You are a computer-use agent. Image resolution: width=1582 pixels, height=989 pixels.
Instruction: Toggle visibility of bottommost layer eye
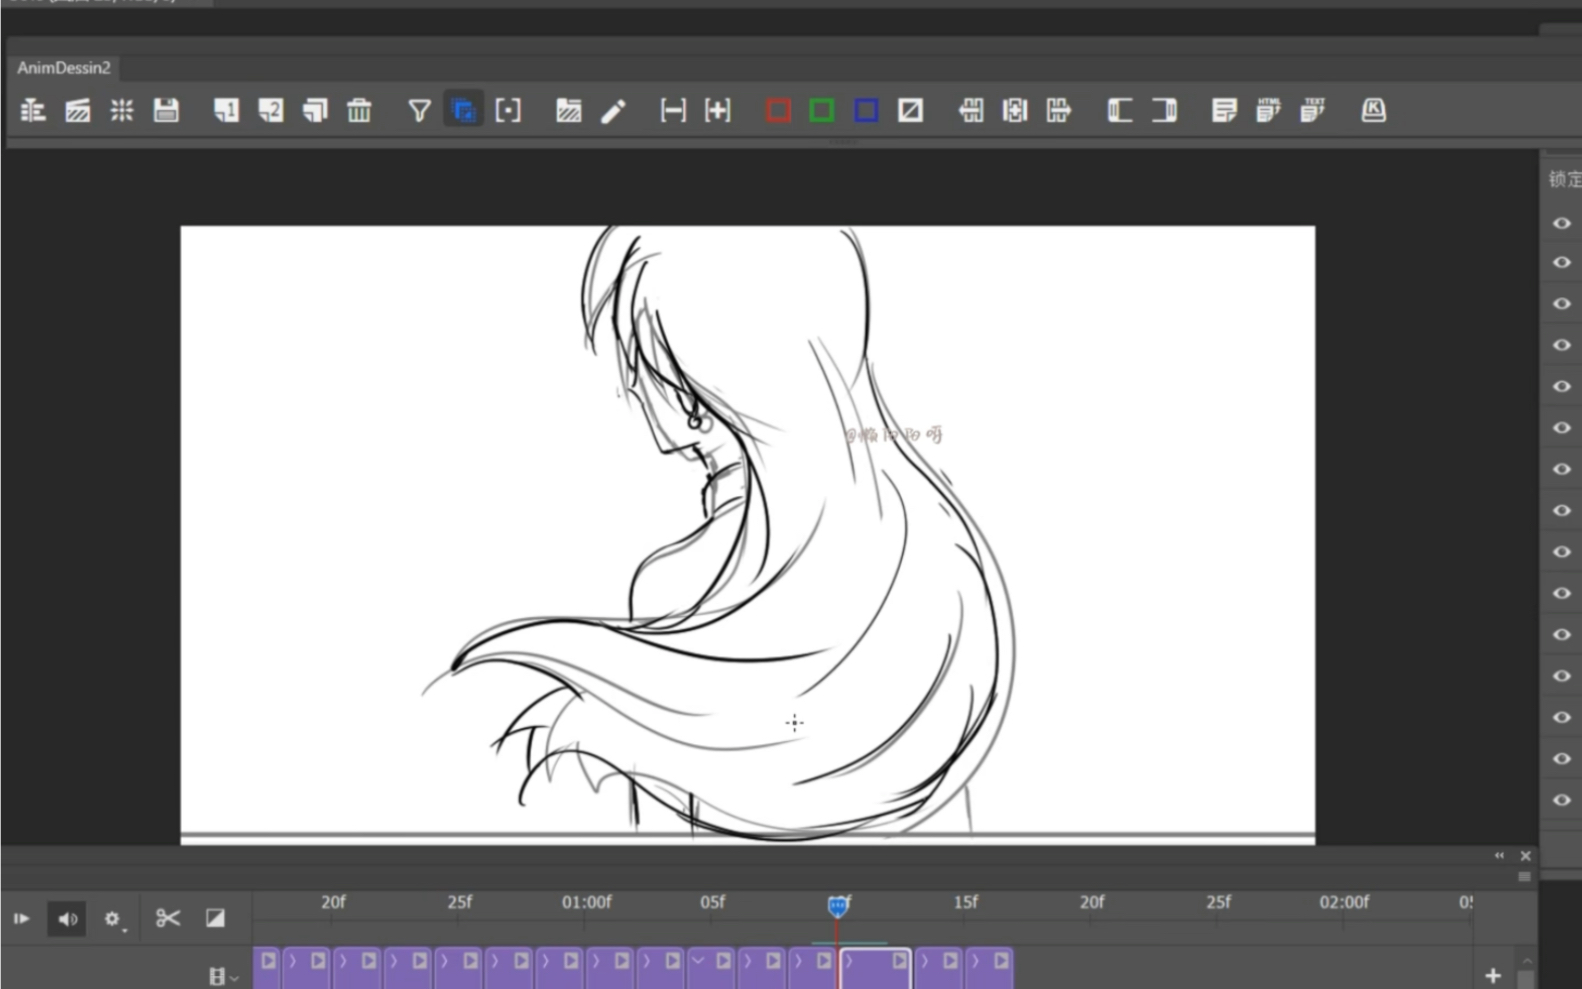pos(1561,800)
